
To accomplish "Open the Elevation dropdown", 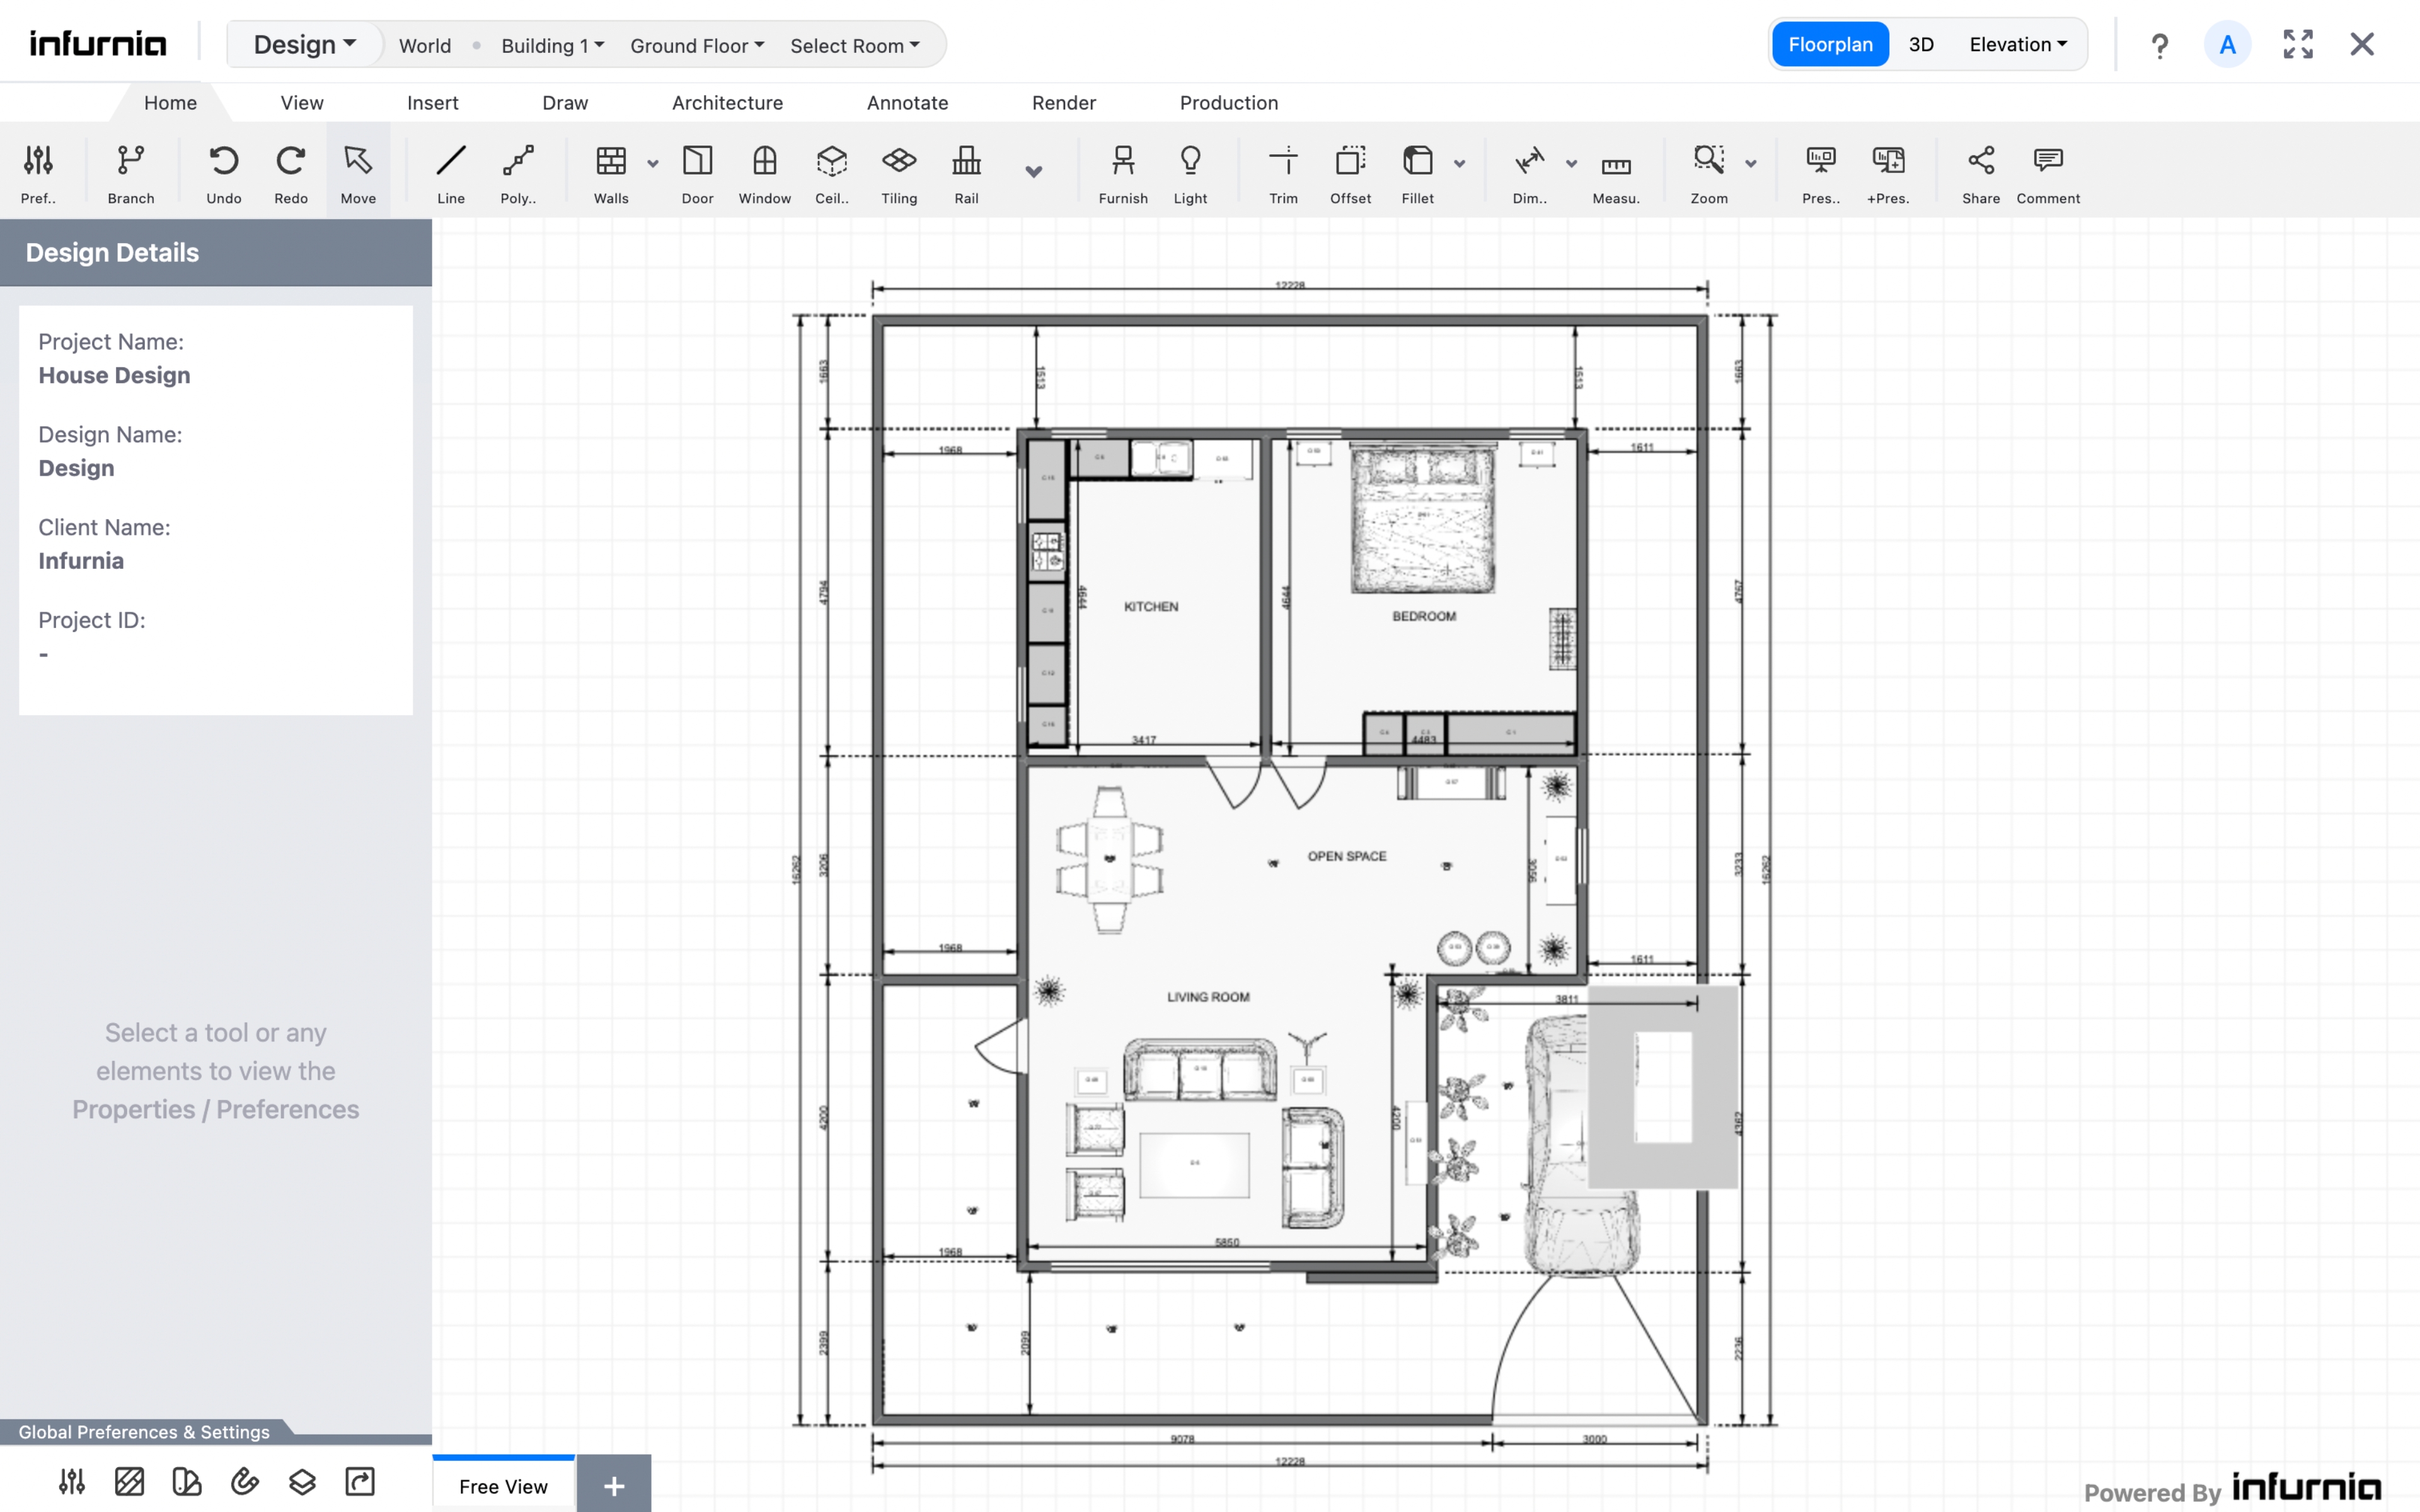I will pos(2017,45).
